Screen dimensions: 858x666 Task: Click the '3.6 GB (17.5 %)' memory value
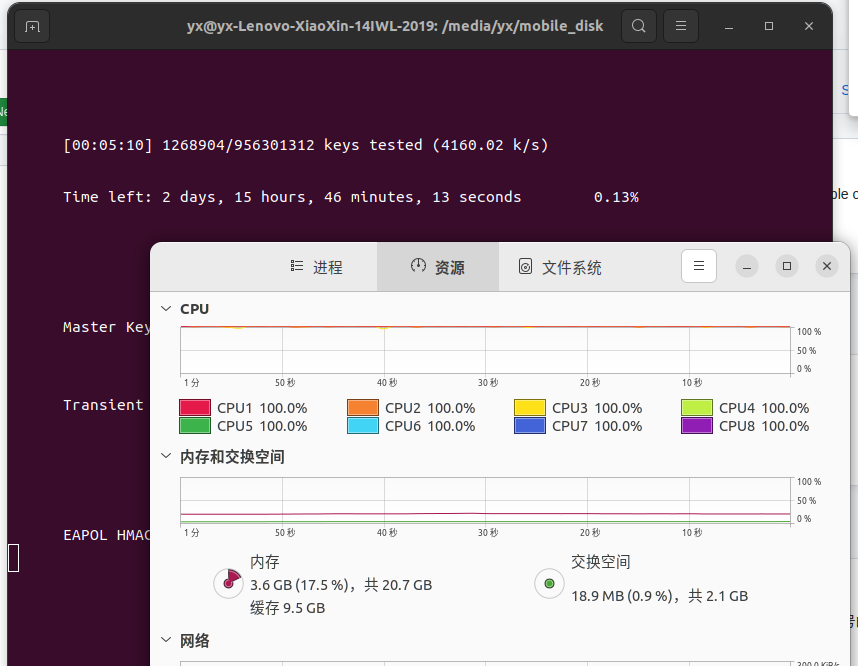(299, 585)
